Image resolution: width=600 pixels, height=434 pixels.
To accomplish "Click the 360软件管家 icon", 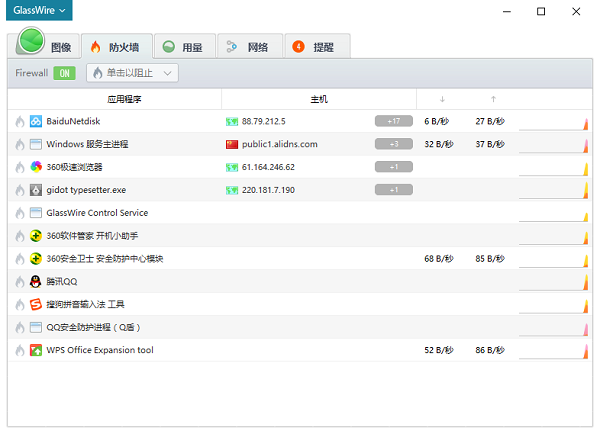I will pyautogui.click(x=36, y=236).
